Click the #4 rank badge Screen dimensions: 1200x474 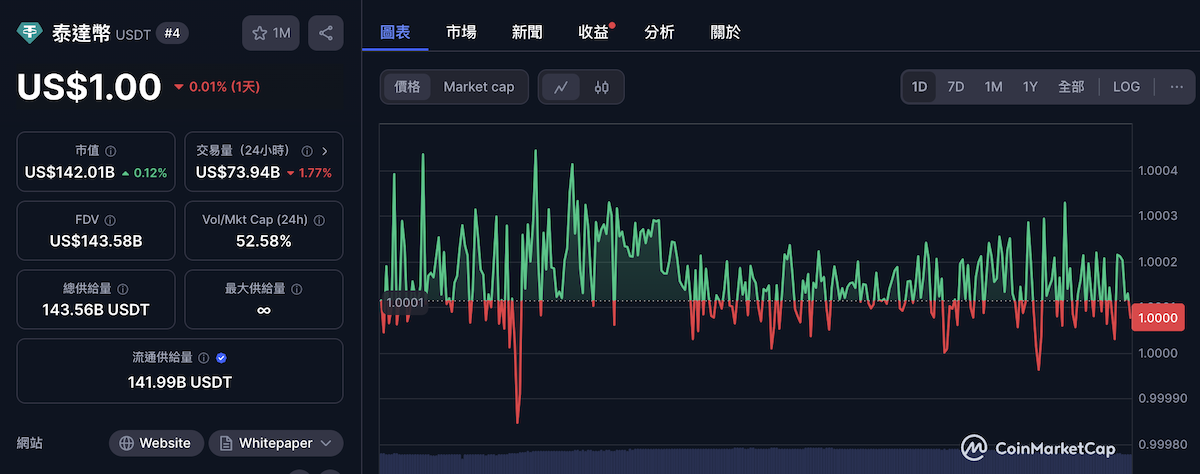pos(173,33)
